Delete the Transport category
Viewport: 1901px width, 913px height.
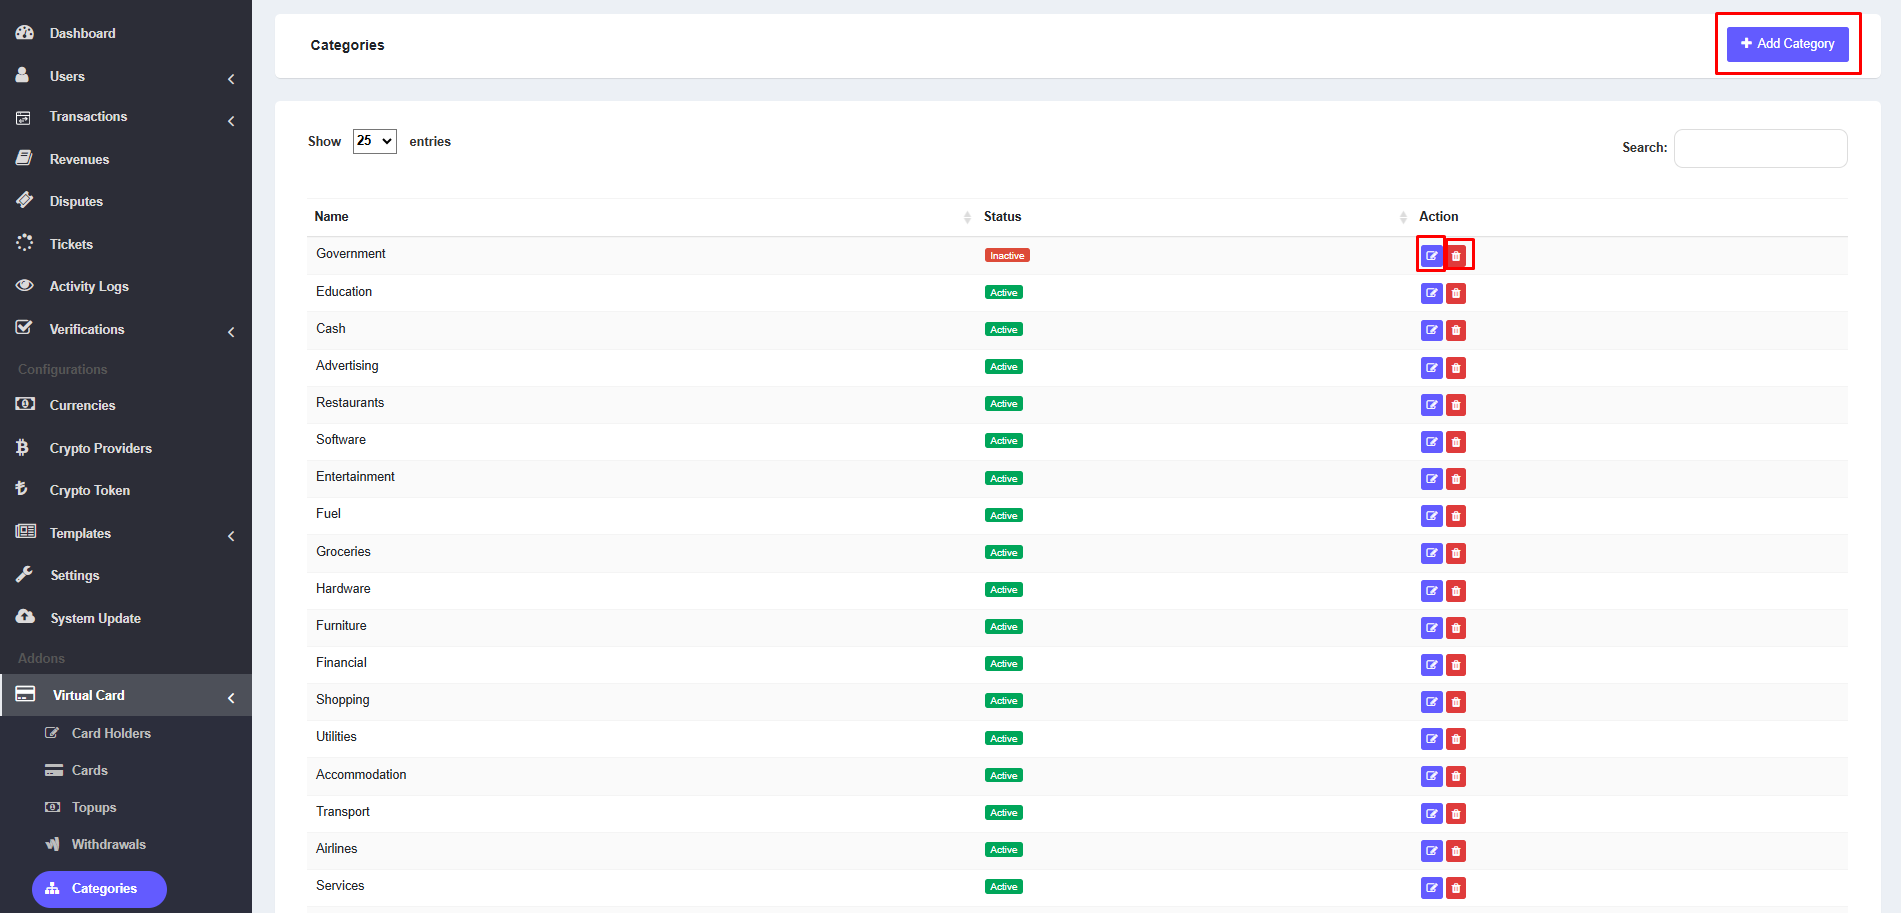click(x=1456, y=814)
